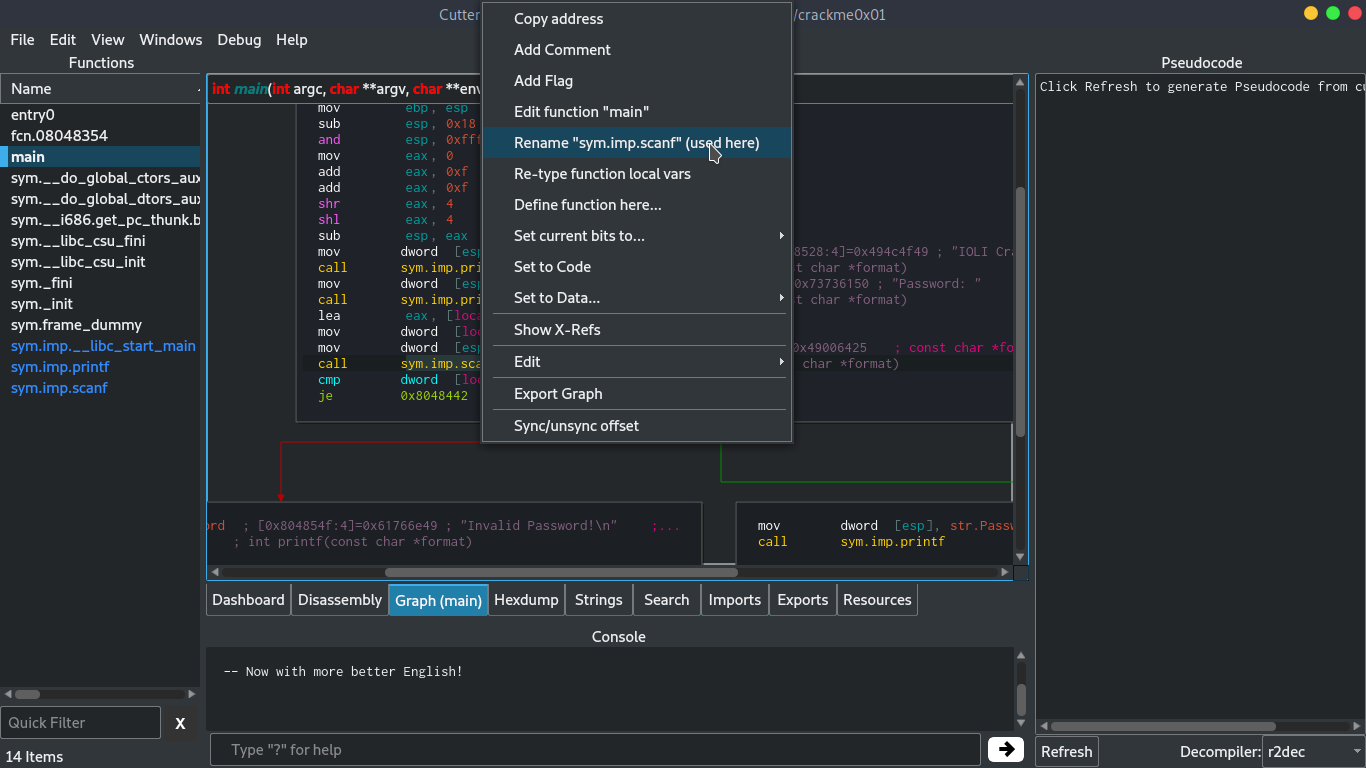Click the X to clear Quick Filter
Image resolution: width=1366 pixels, height=768 pixels.
point(180,722)
